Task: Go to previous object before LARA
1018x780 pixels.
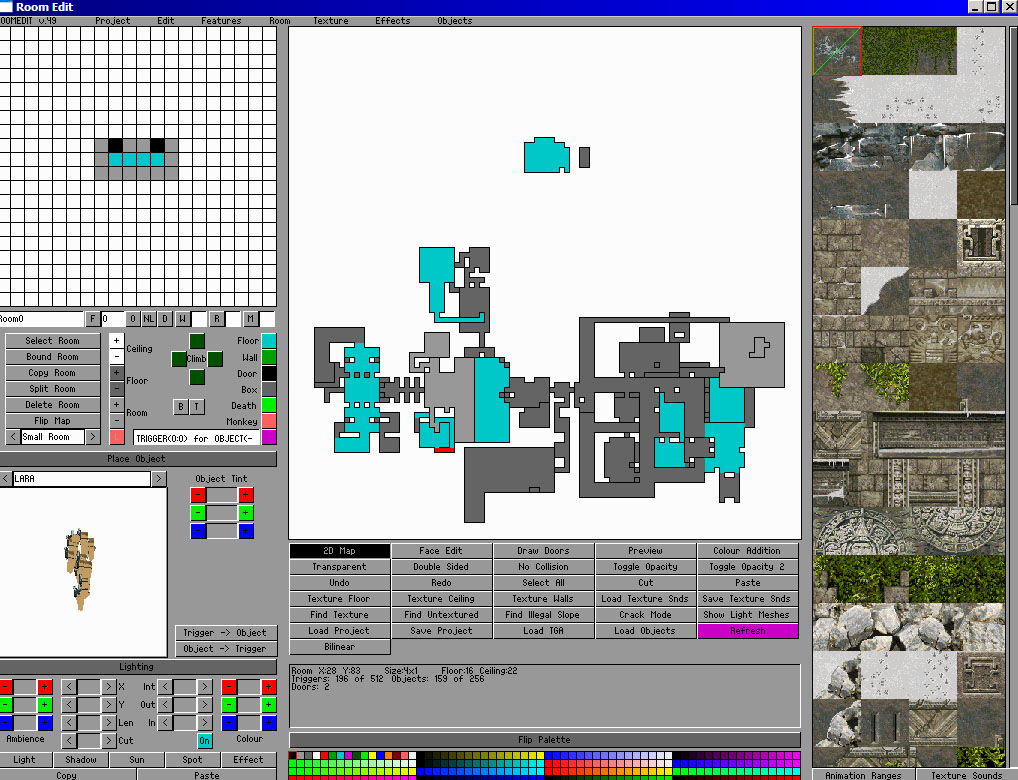Action: 5,479
